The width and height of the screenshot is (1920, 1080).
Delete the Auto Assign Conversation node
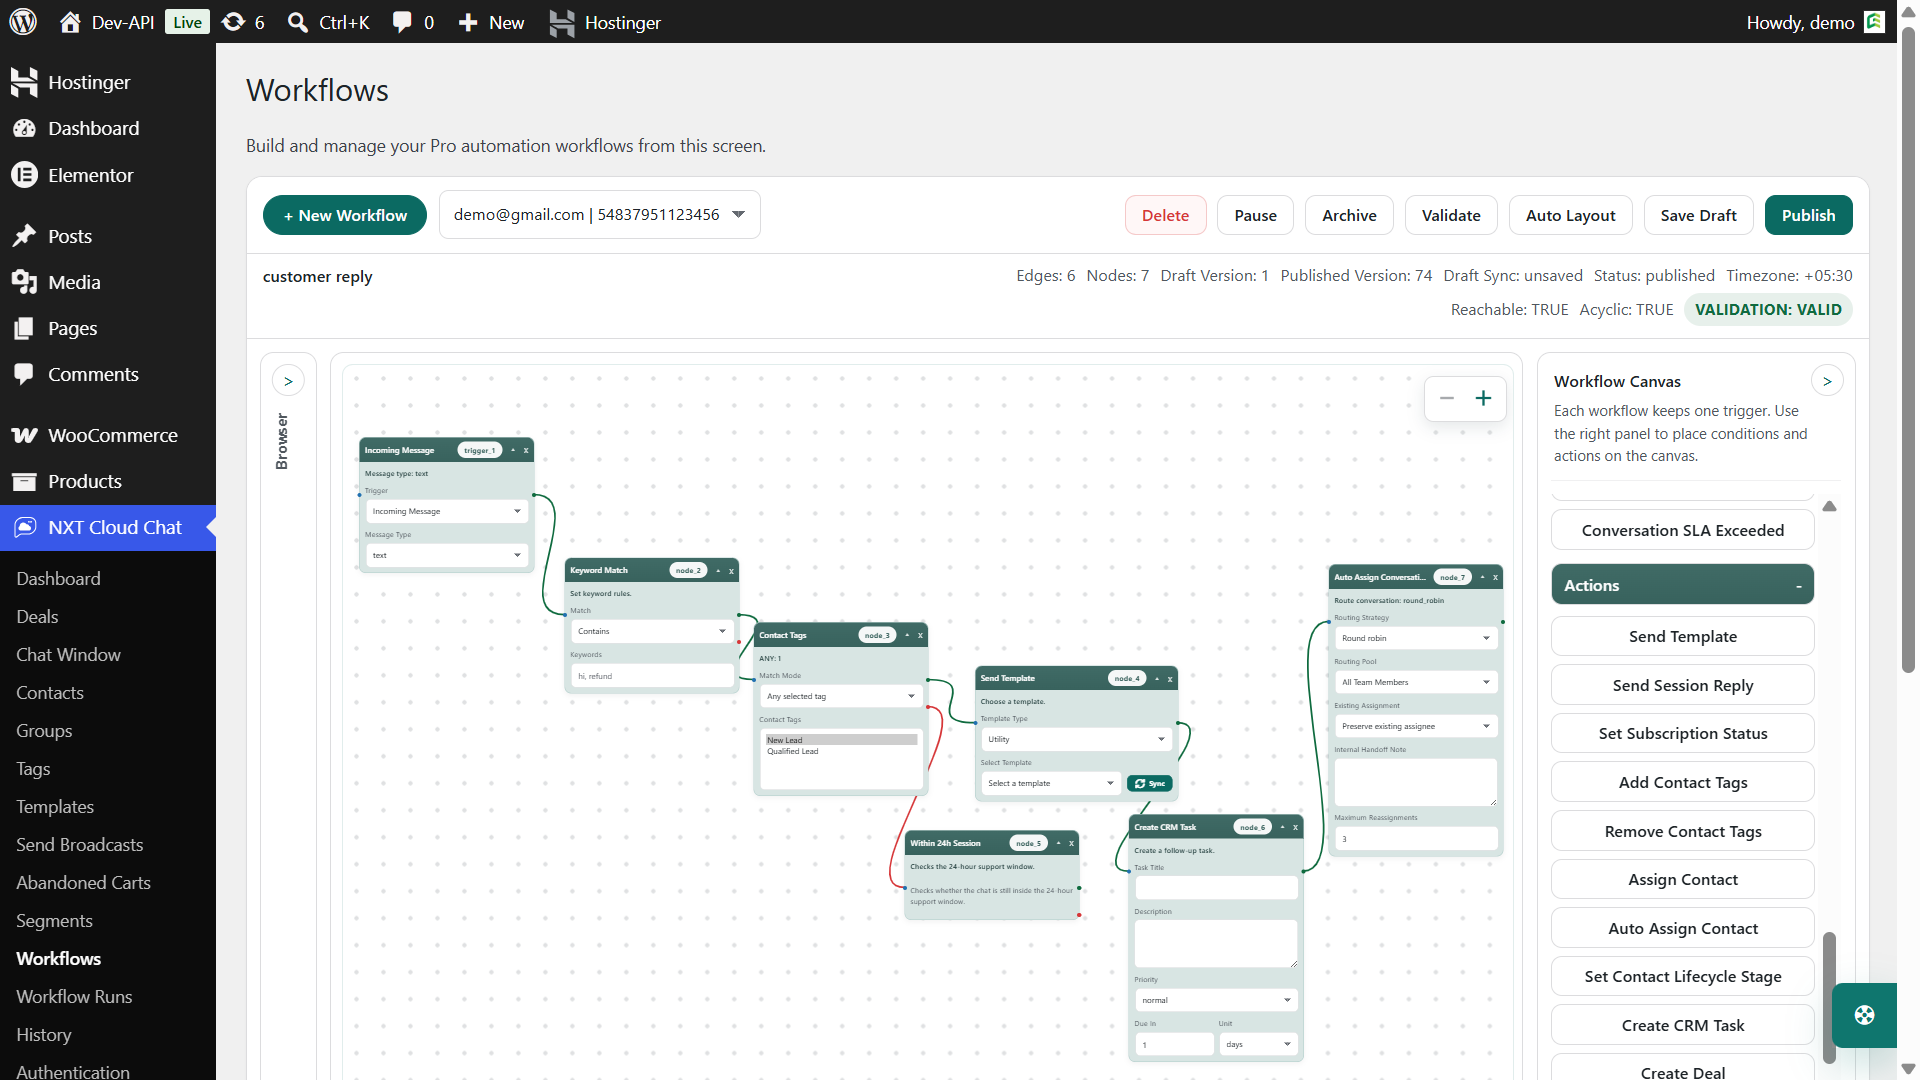tap(1495, 578)
